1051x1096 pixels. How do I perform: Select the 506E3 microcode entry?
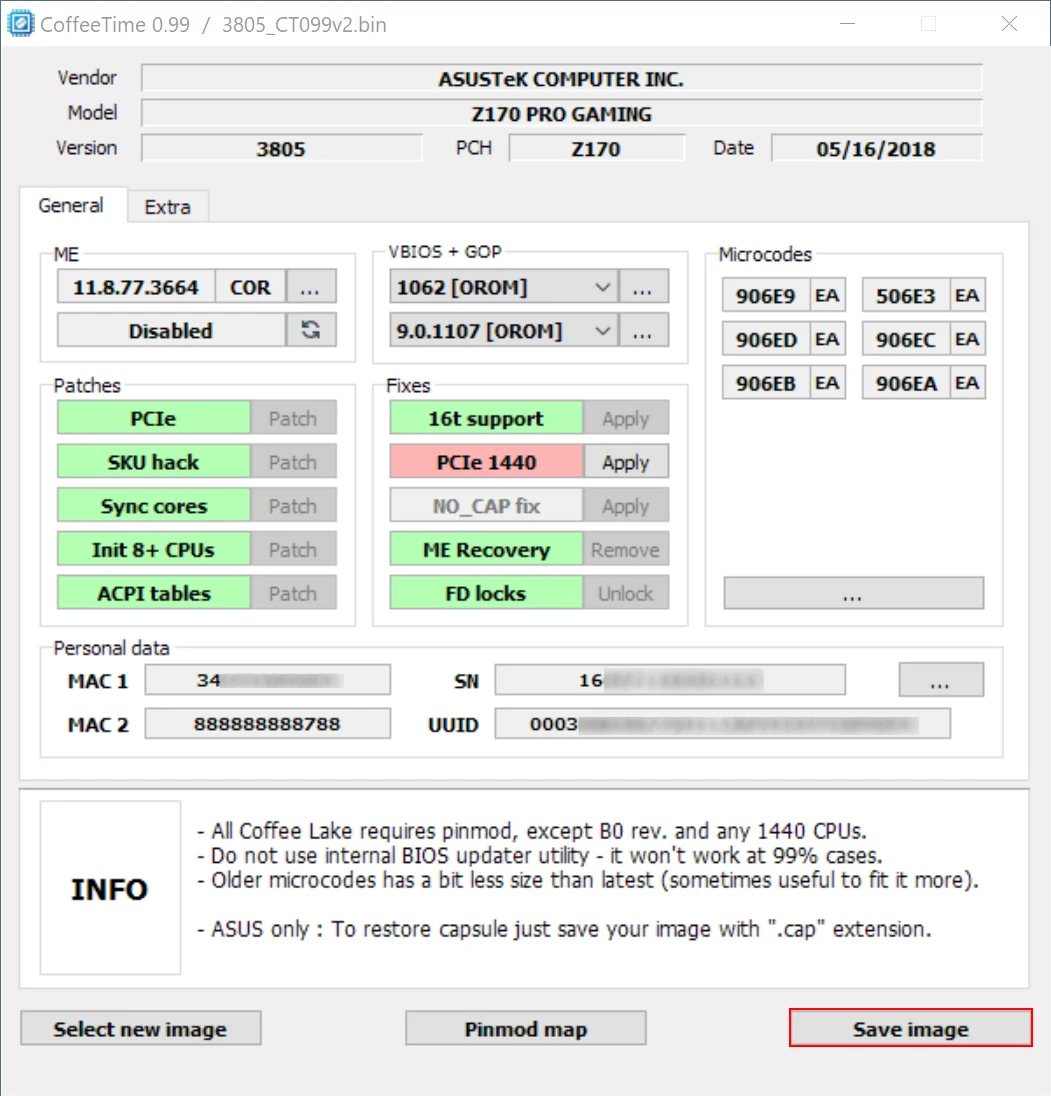tap(906, 296)
